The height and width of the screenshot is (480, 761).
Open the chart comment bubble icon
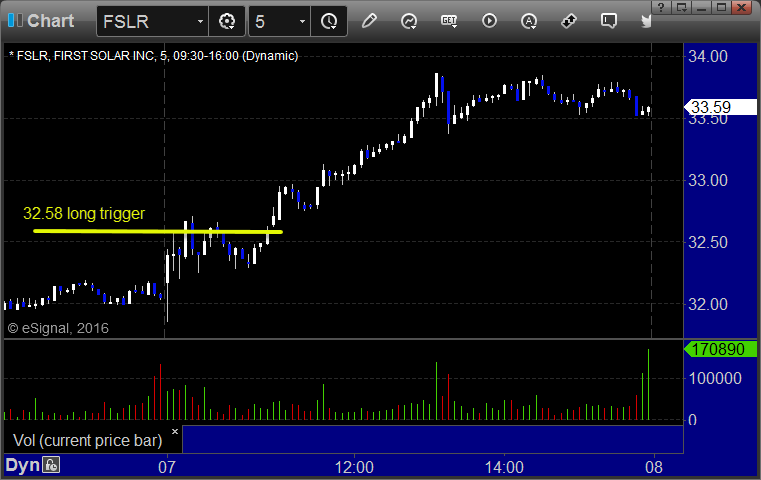click(x=609, y=21)
